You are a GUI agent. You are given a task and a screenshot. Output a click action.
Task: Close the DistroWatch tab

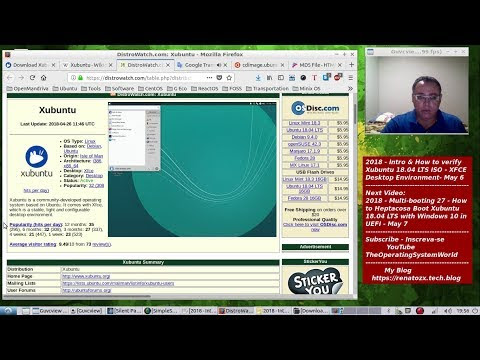pos(168,65)
